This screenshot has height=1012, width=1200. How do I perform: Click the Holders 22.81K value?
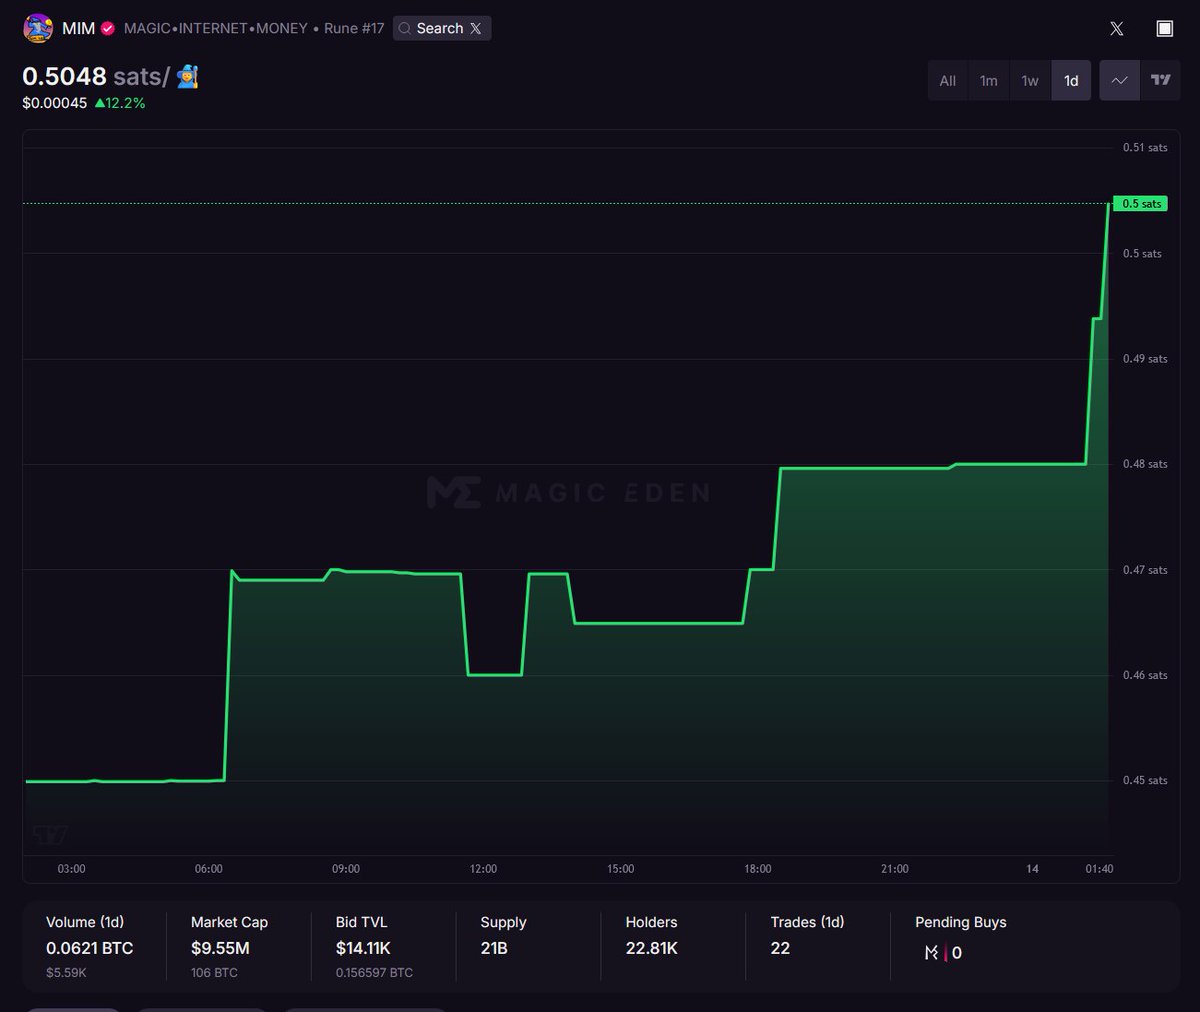(x=652, y=948)
